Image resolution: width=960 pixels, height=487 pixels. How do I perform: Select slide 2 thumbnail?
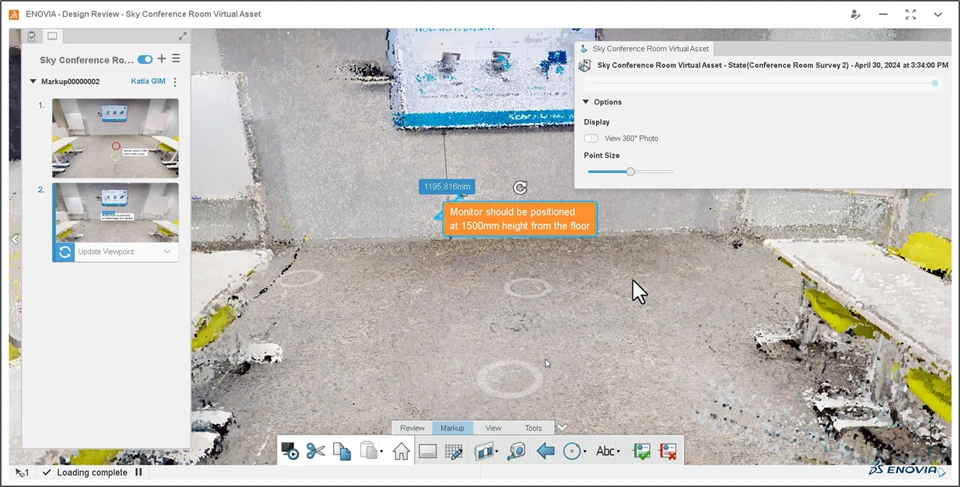point(115,212)
